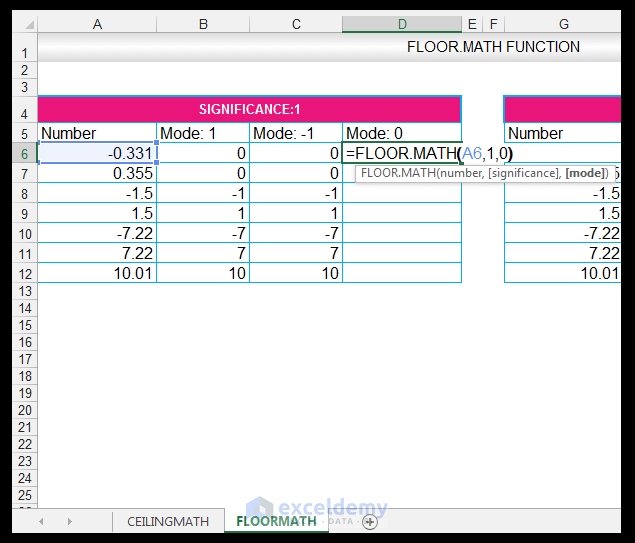Click cell B9 showing 1
This screenshot has height=543, width=635.
203,213
